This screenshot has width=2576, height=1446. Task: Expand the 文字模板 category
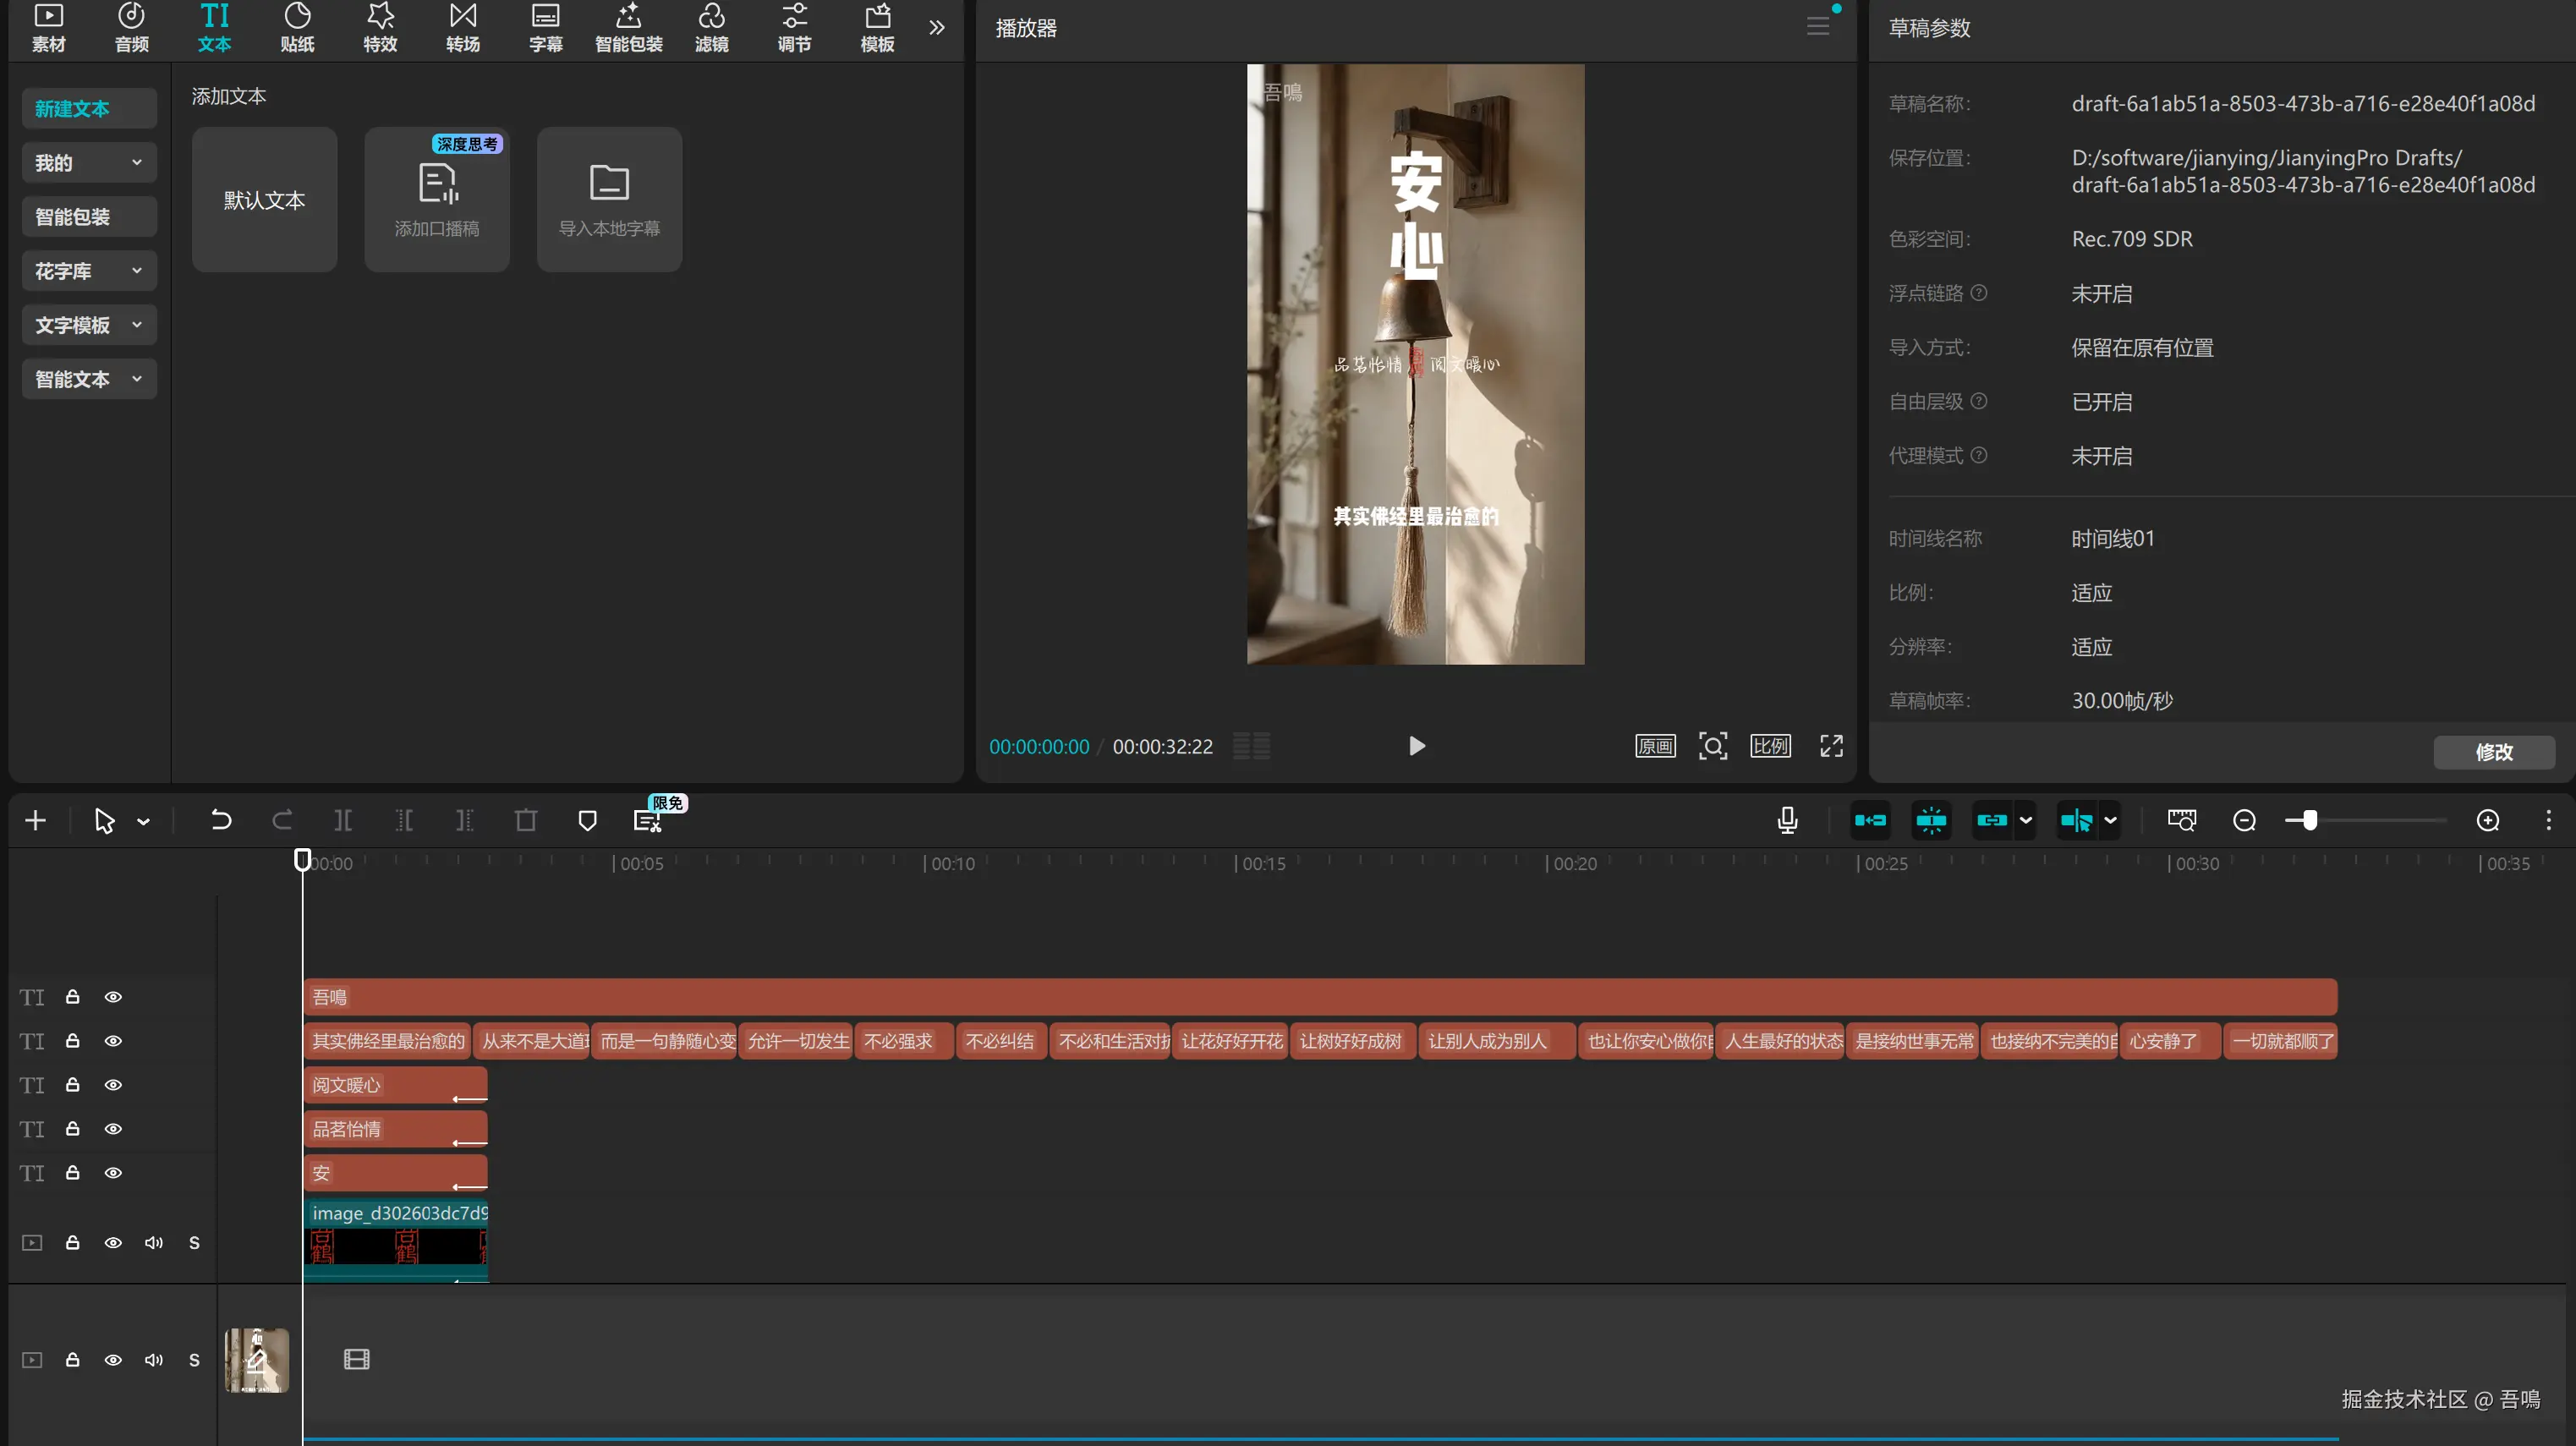pos(89,325)
